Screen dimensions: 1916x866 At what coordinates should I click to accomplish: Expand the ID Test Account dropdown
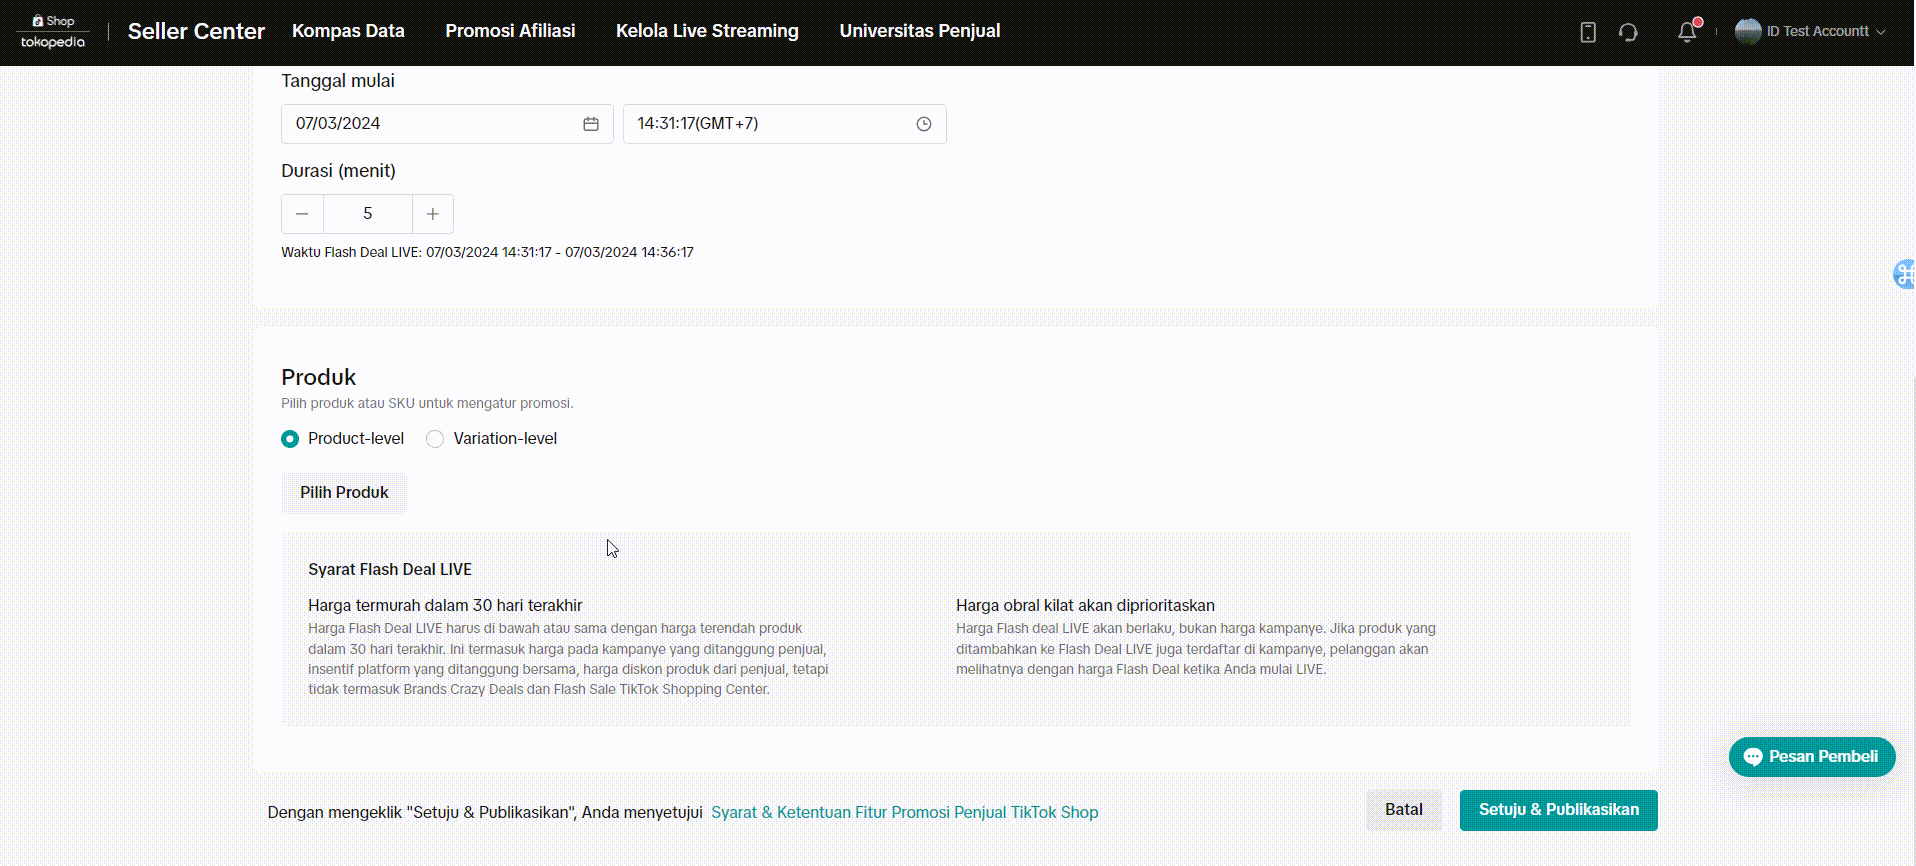[1881, 32]
